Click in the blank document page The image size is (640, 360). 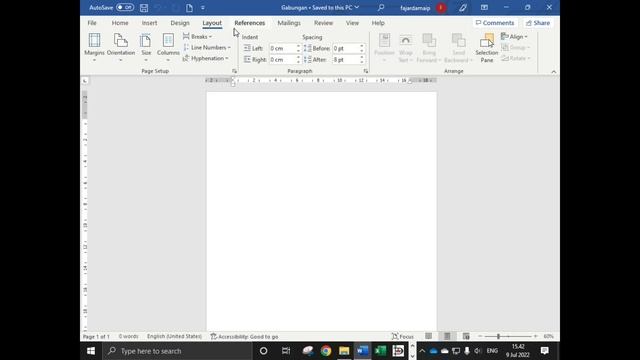pos(321,211)
